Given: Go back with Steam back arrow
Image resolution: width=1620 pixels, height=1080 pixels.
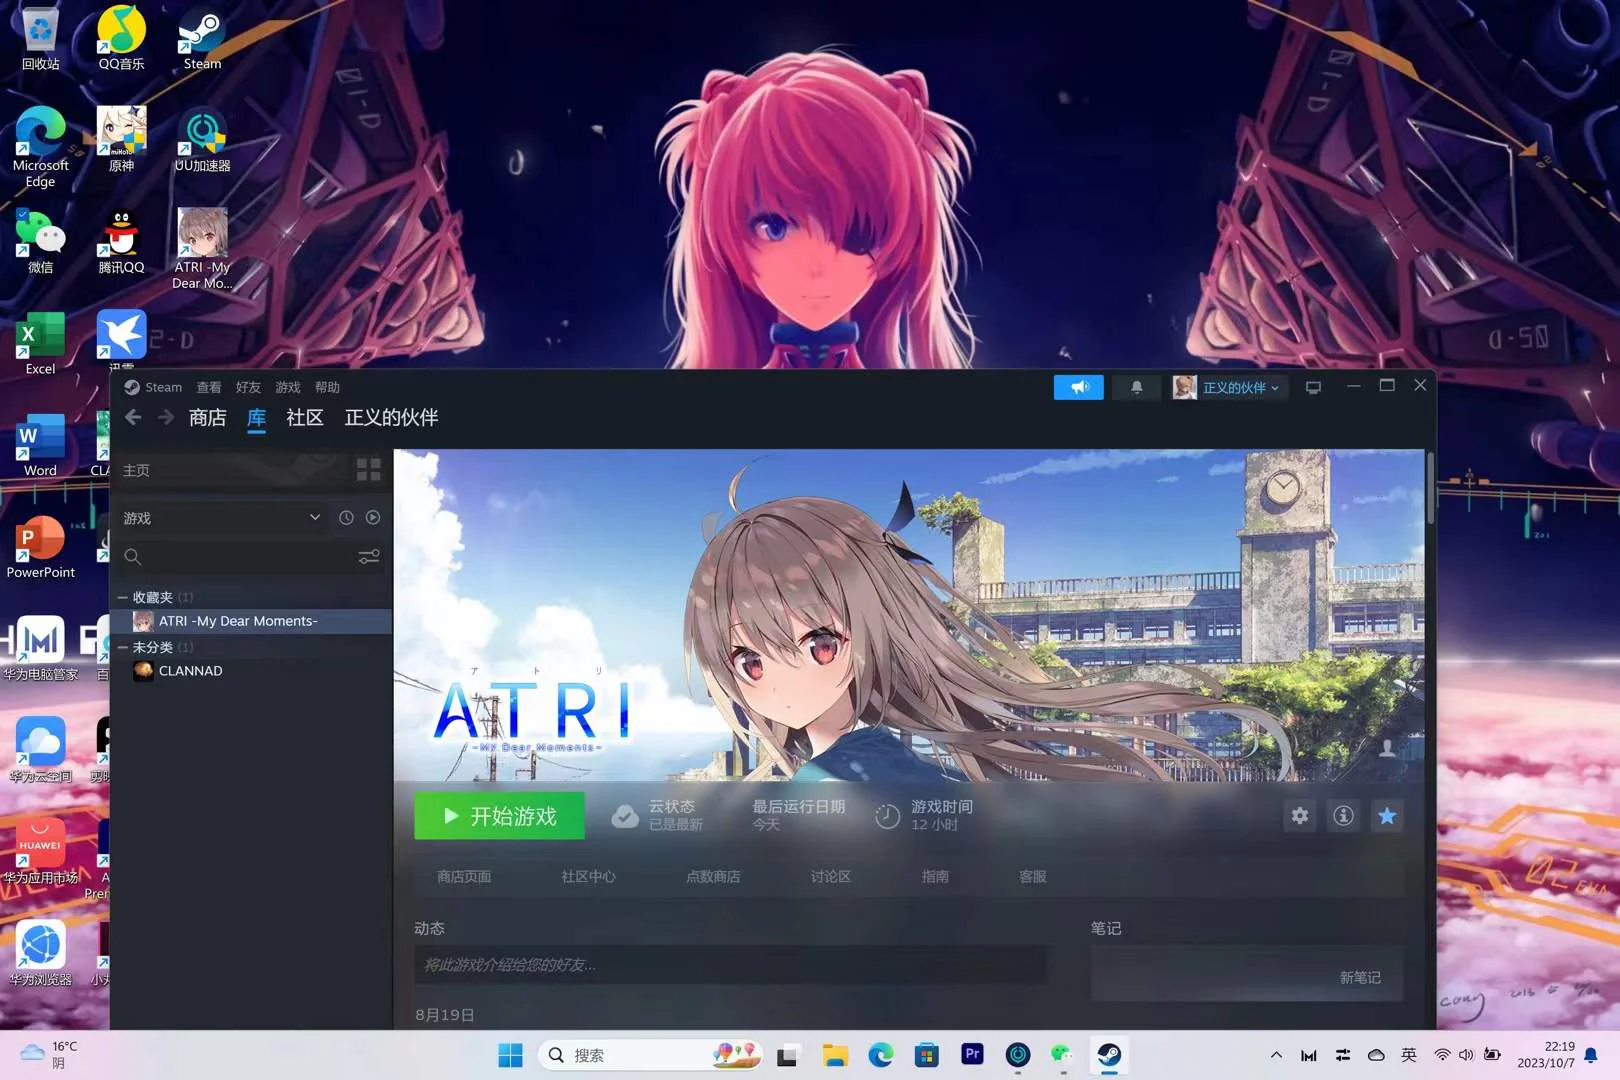Looking at the screenshot, I should coord(133,417).
